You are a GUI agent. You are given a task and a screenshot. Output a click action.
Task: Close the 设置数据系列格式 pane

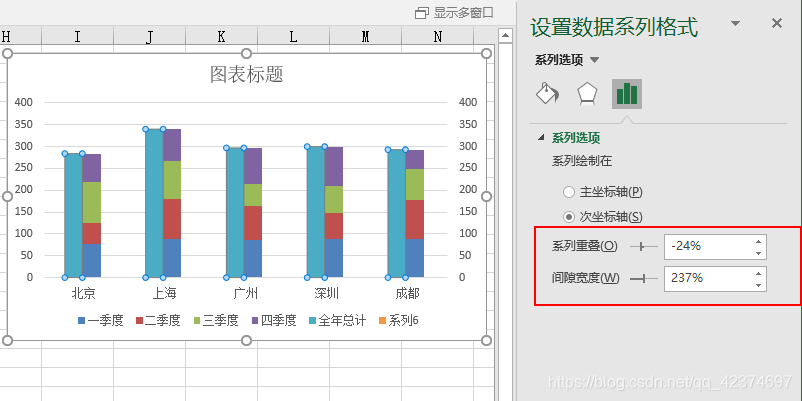tap(776, 23)
